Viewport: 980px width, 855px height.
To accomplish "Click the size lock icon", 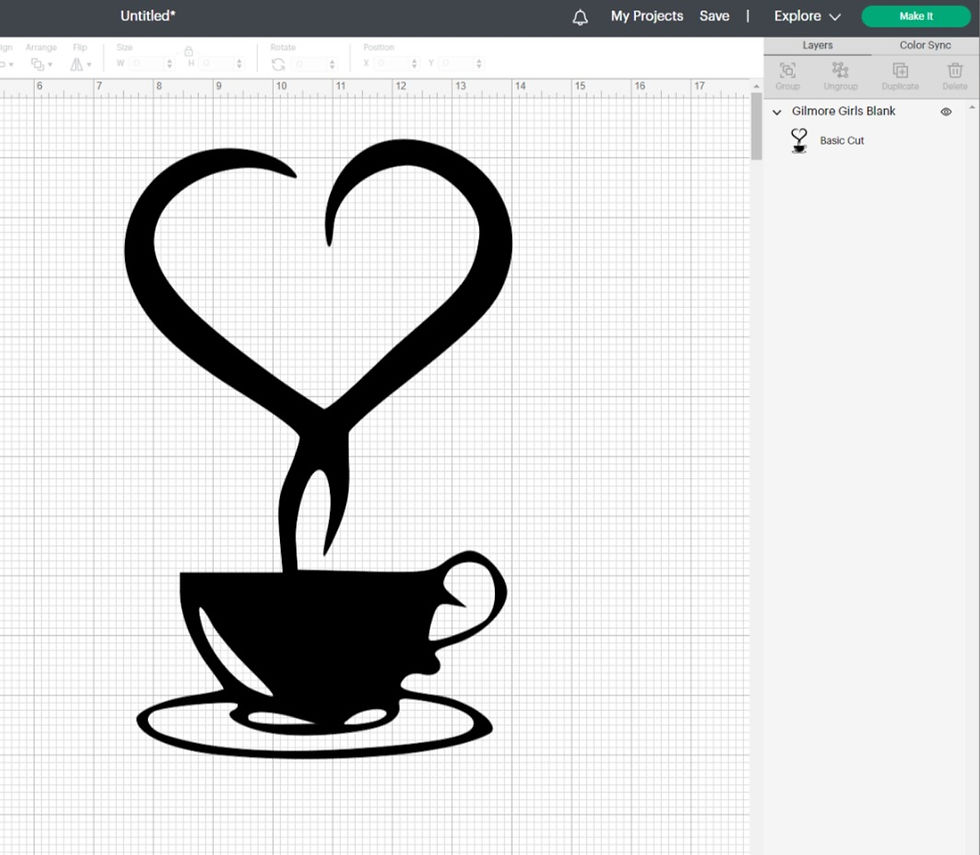I will pos(188,51).
